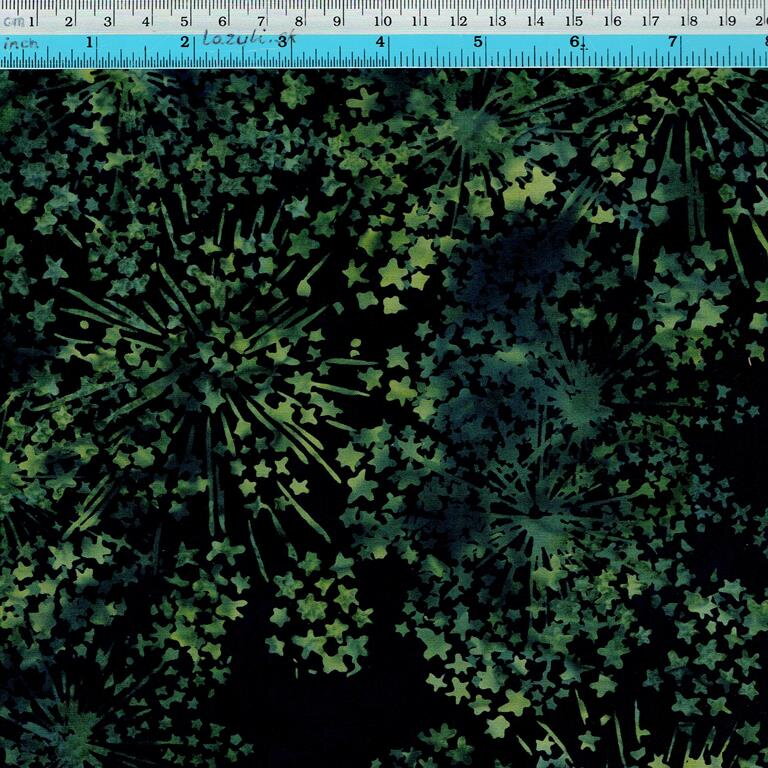This screenshot has width=768, height=768.
Task: Click the number 4 on inch ruler
Action: point(380,42)
